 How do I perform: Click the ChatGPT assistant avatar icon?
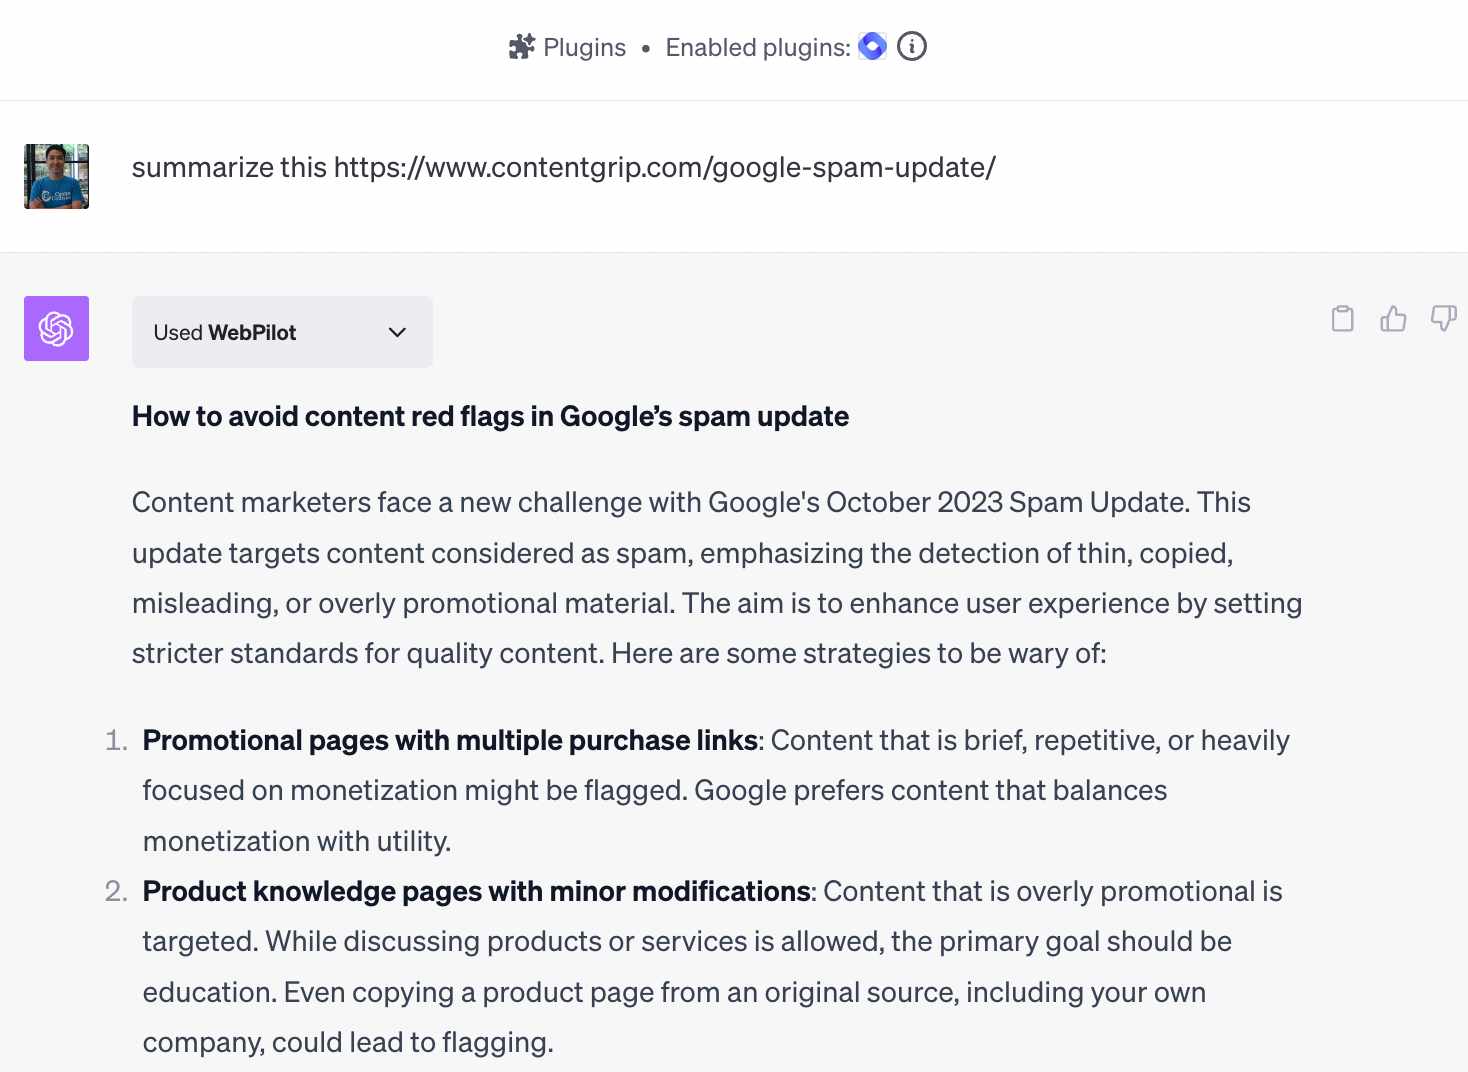pyautogui.click(x=56, y=328)
